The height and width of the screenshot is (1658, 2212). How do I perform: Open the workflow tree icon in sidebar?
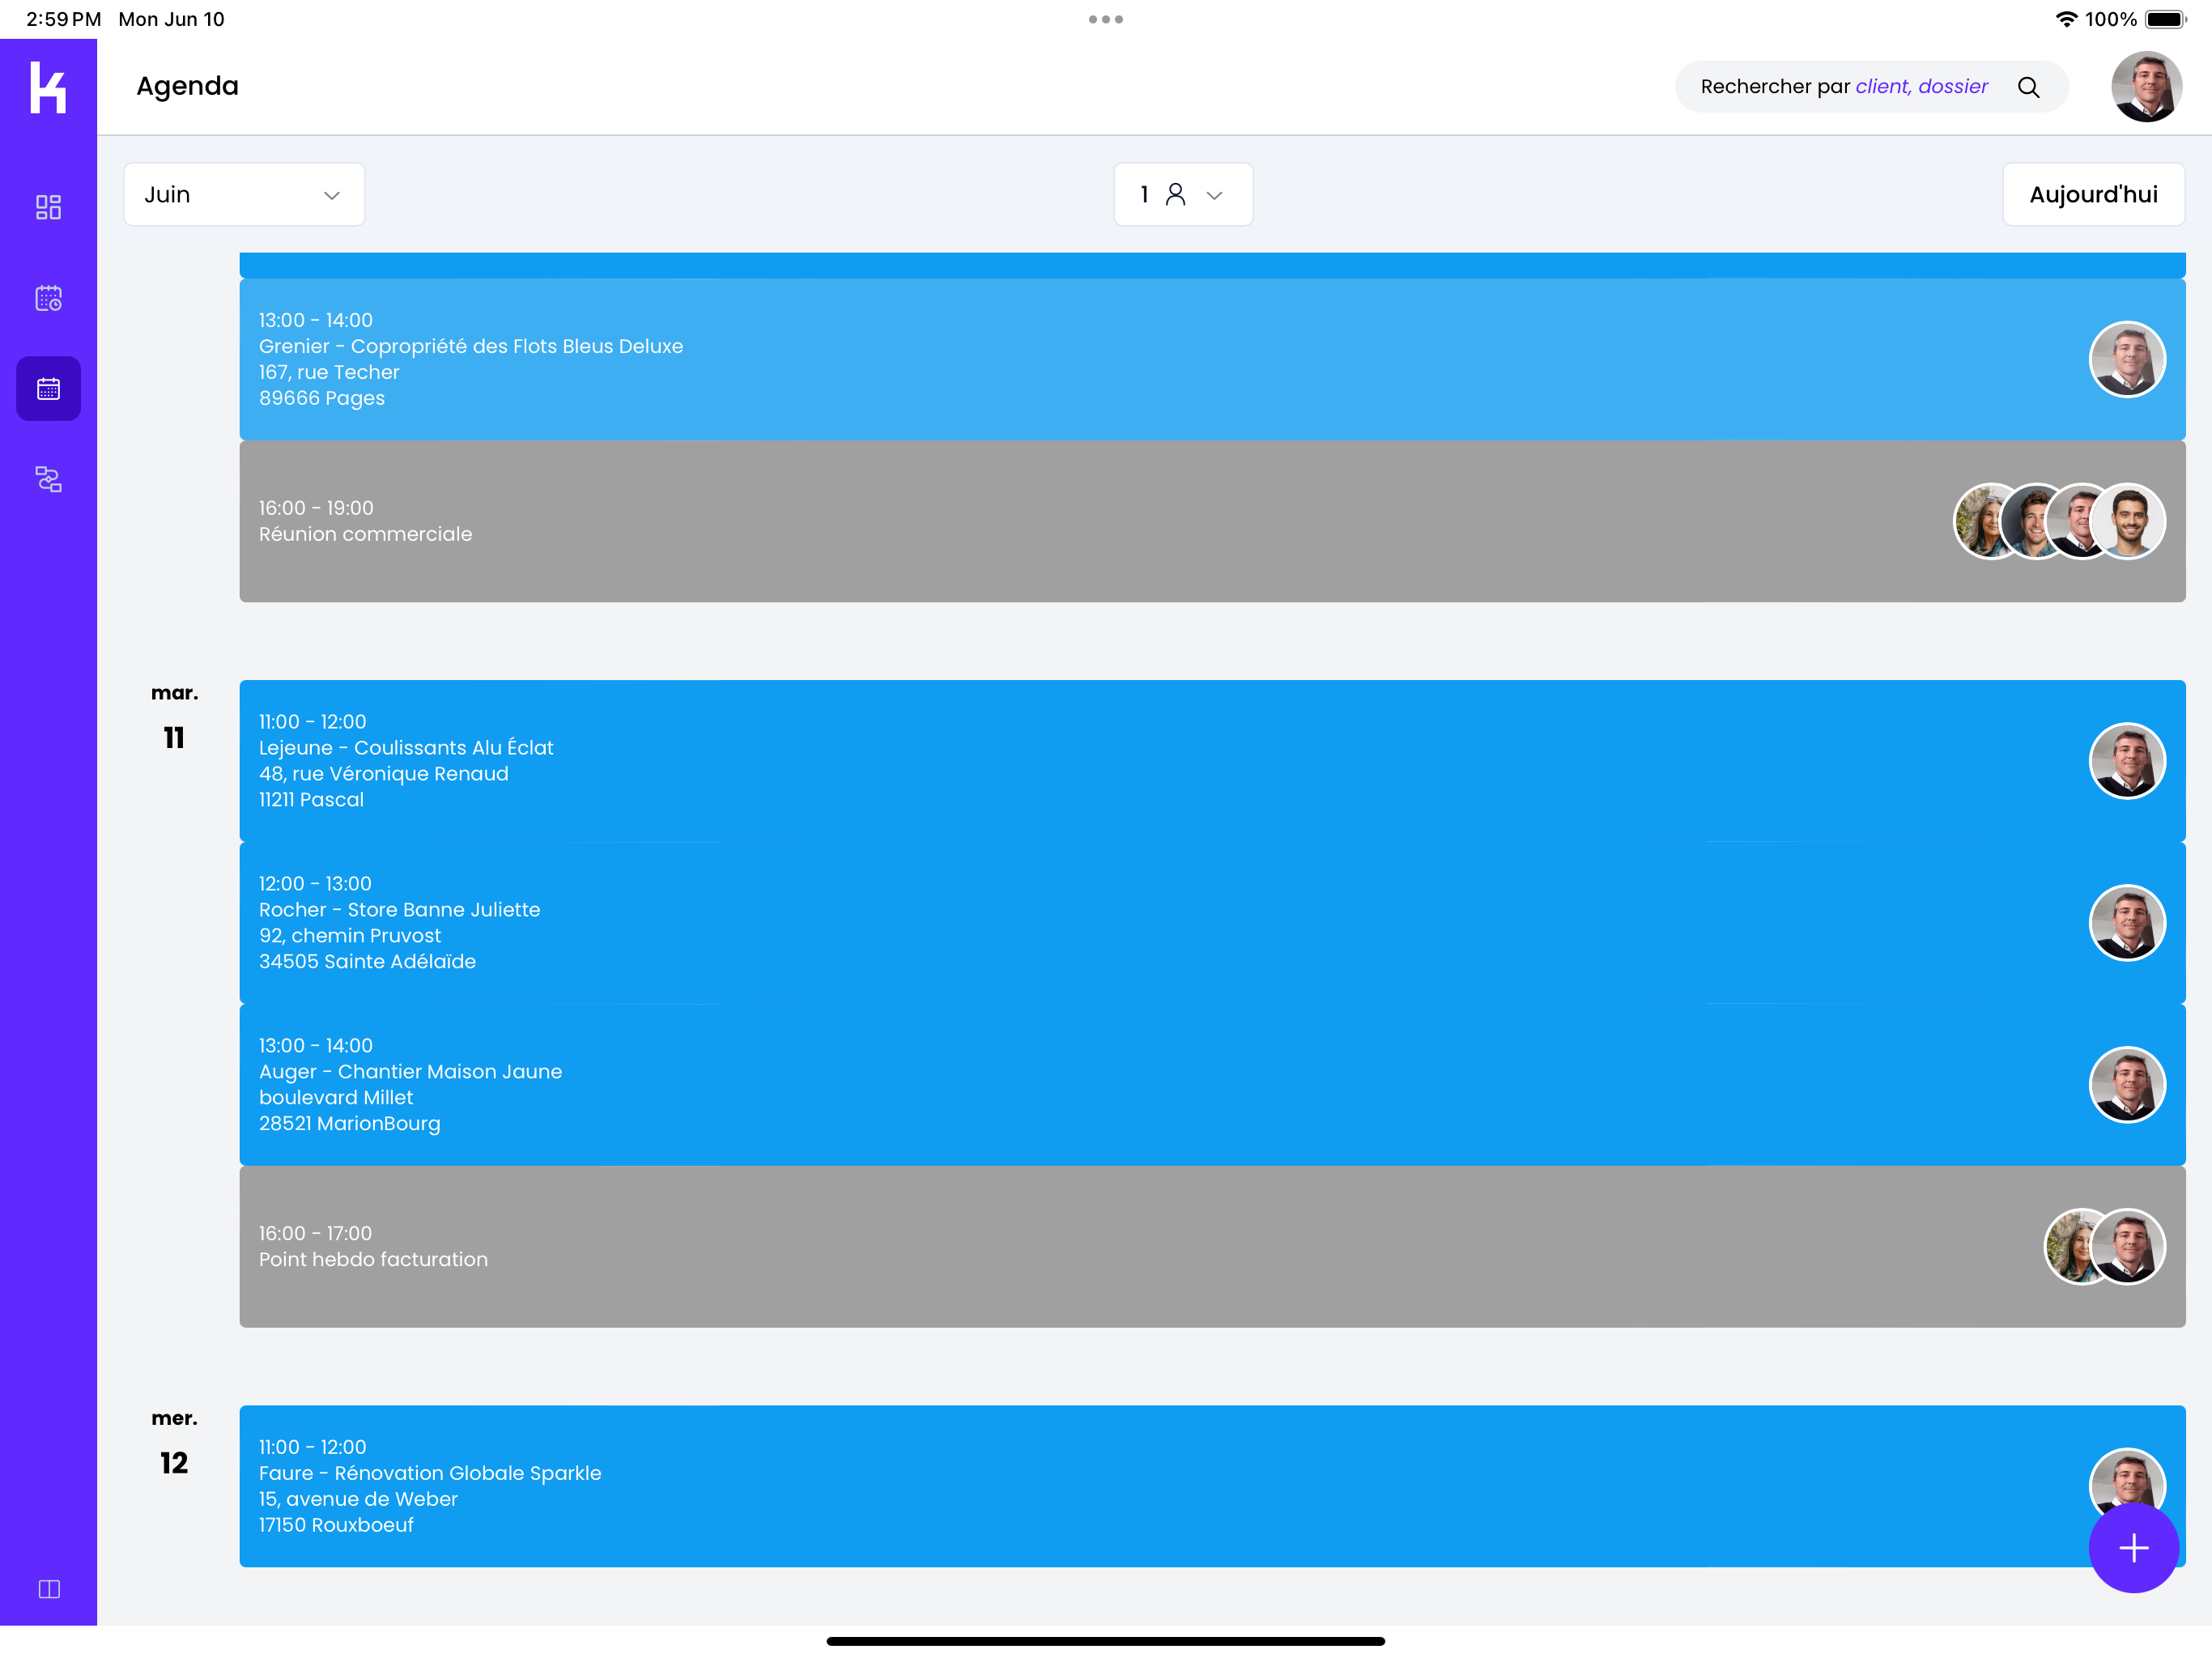(x=48, y=479)
